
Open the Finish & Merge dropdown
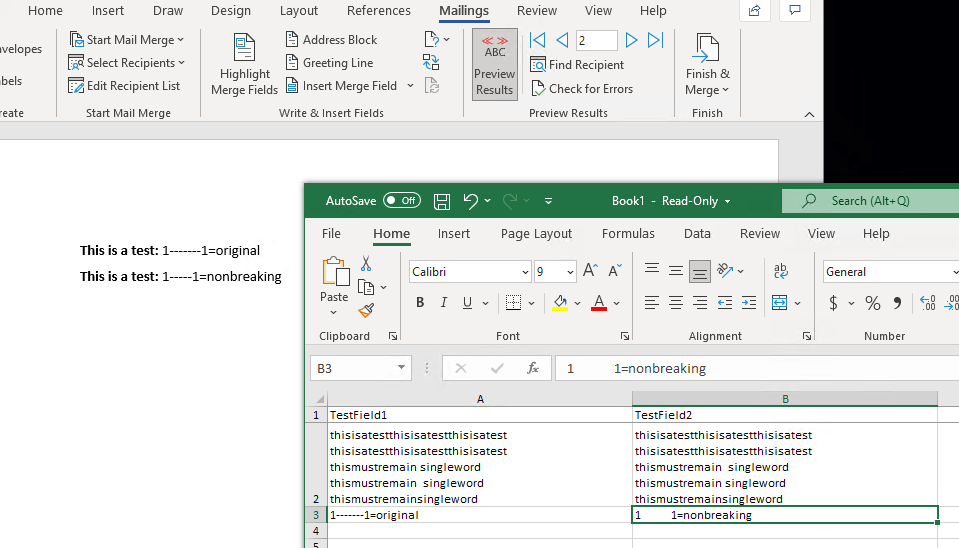(x=707, y=65)
